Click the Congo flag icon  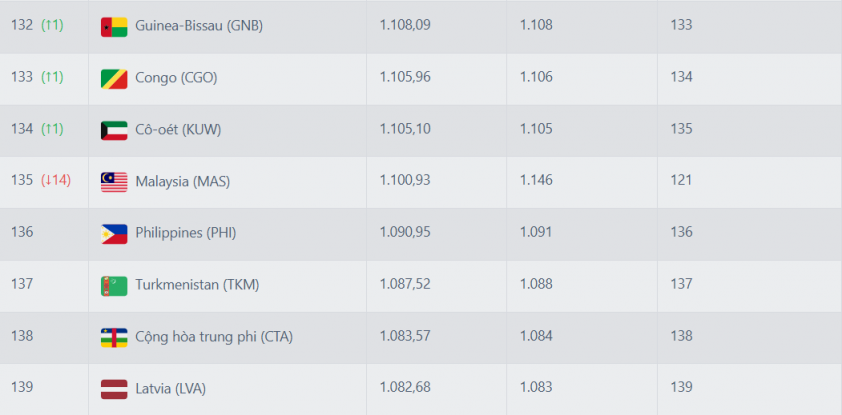(x=113, y=78)
